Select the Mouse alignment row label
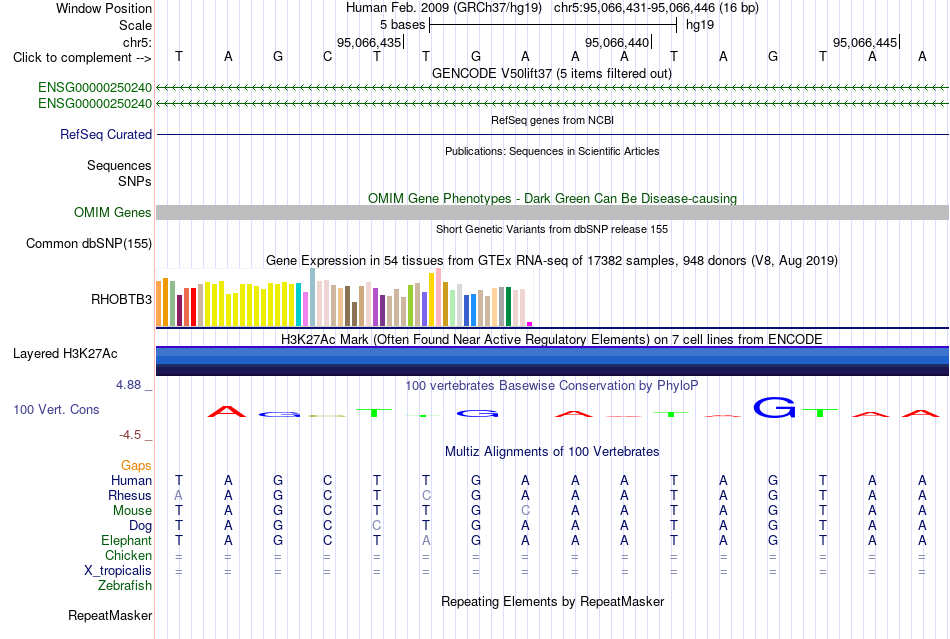The image size is (950, 639). [132, 511]
